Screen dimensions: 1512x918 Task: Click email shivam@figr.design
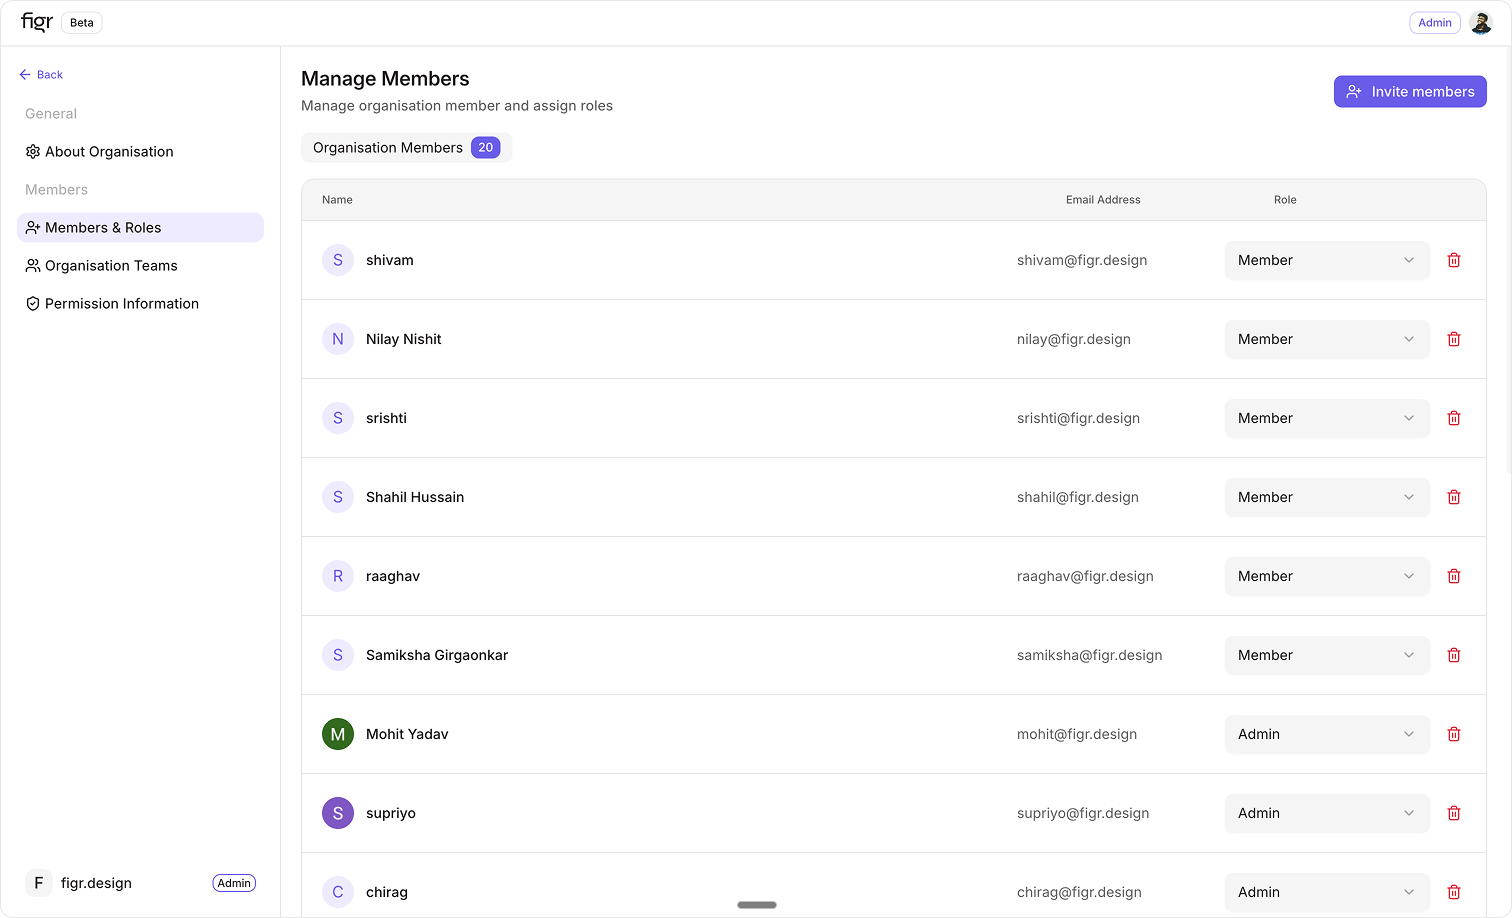point(1082,260)
